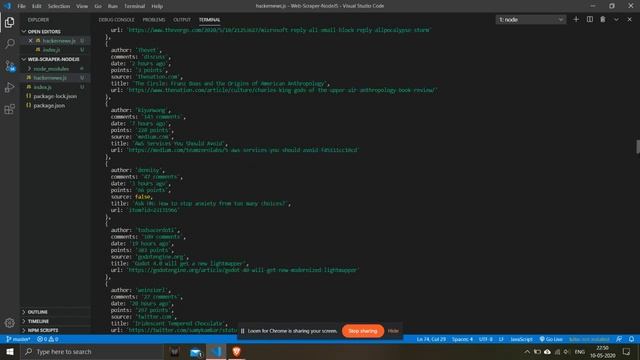Open the View menu
This screenshot has width=640, height=360.
82,6
